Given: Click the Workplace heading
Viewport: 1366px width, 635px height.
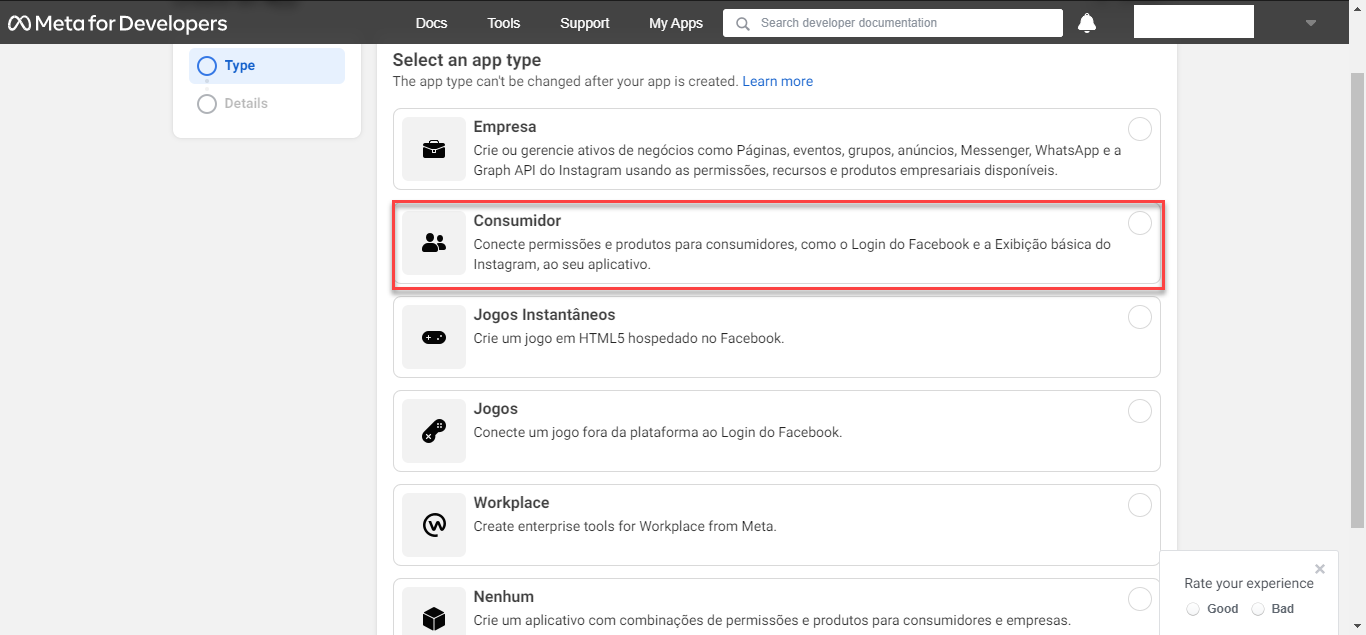Looking at the screenshot, I should pyautogui.click(x=511, y=503).
